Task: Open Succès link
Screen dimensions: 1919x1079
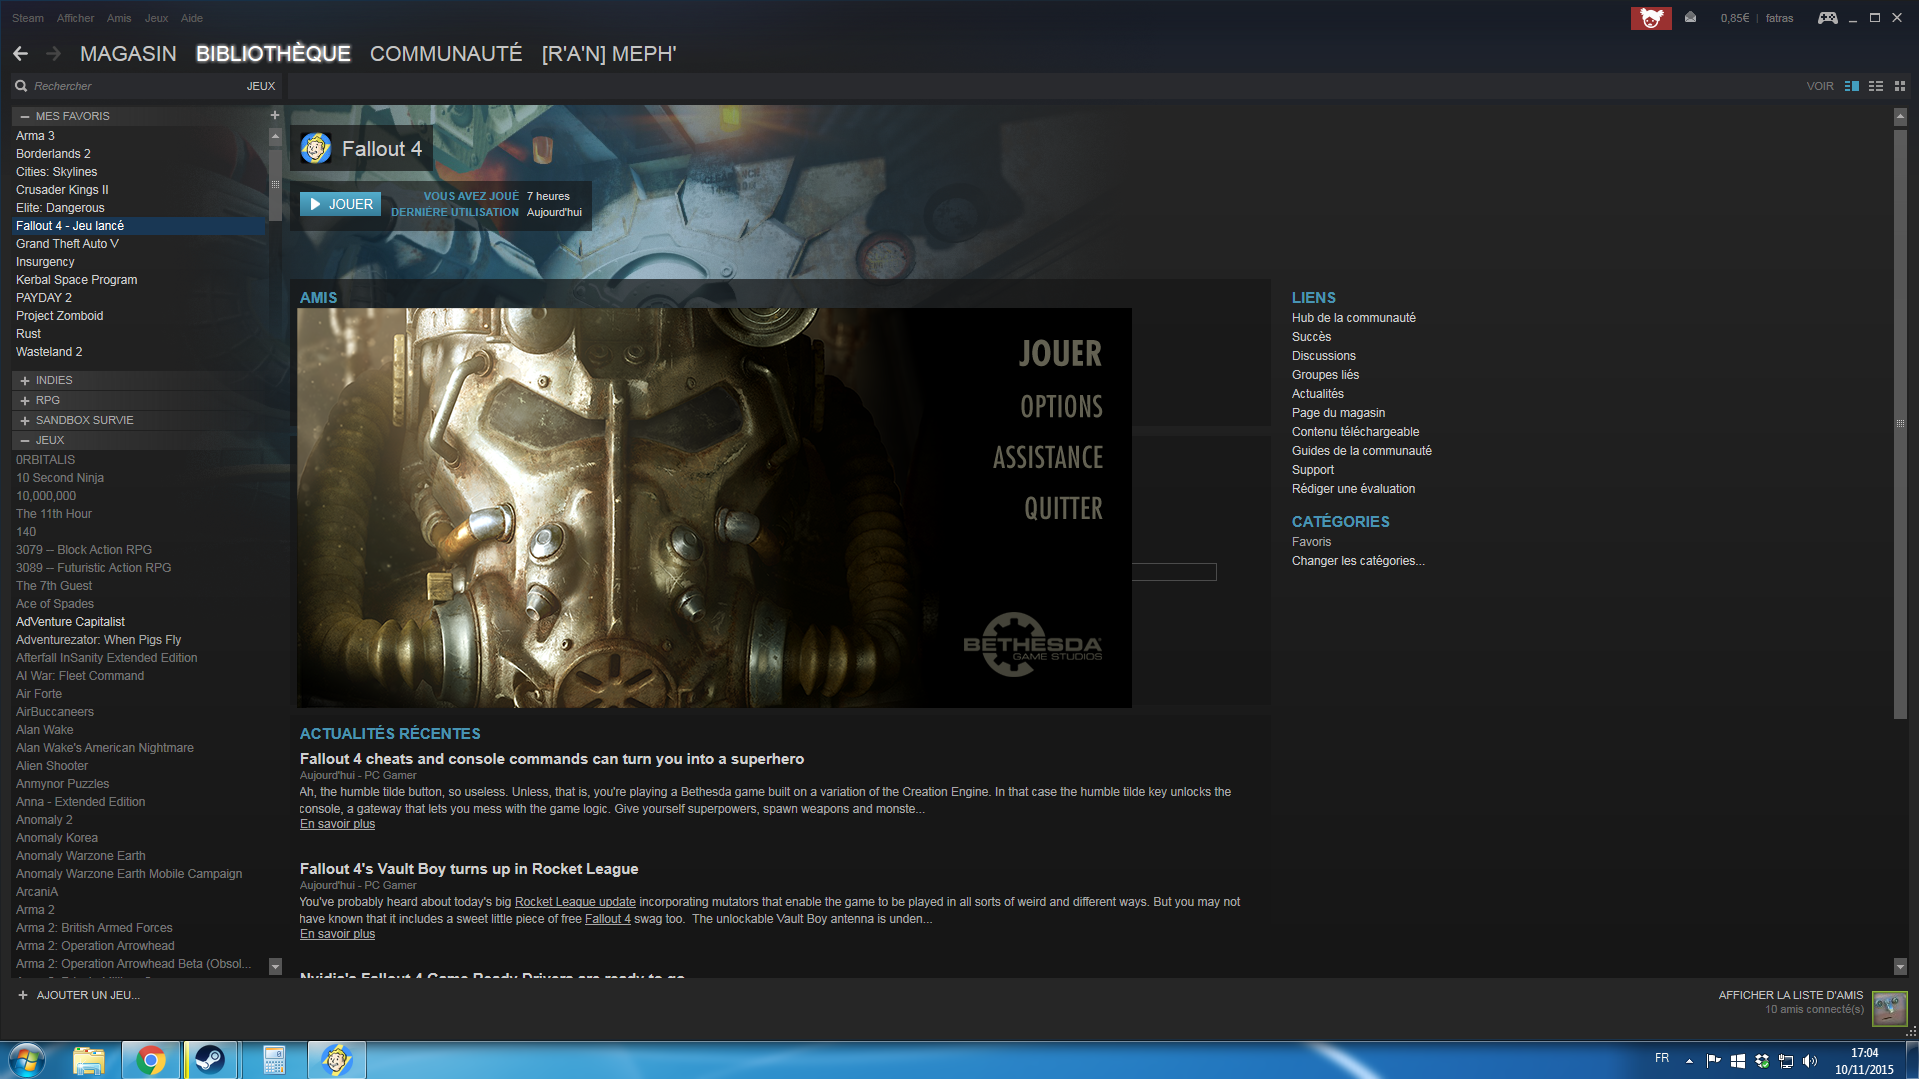Action: pos(1311,337)
